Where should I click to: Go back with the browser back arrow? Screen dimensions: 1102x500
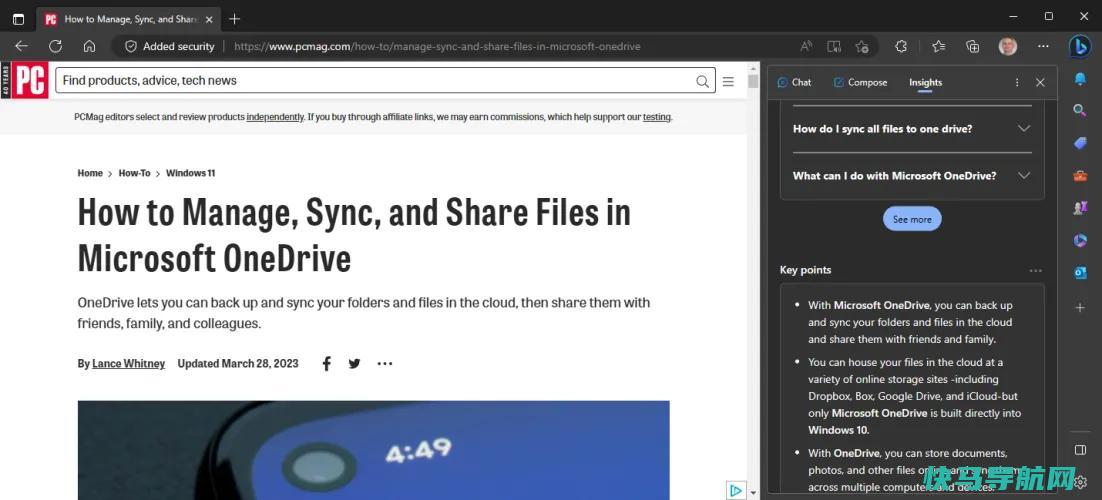(x=21, y=46)
